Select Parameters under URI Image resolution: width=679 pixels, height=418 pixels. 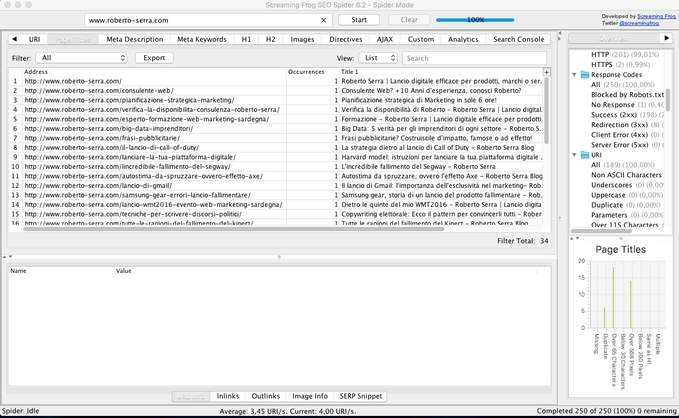[609, 215]
